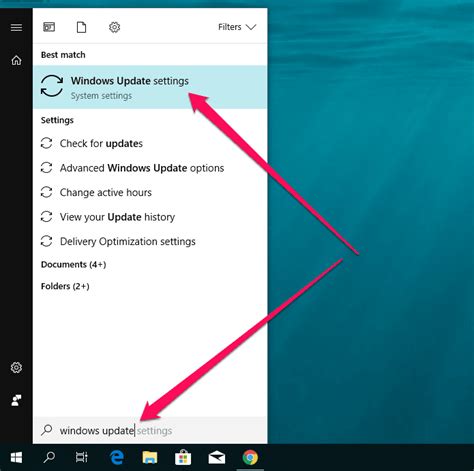Open the hamburger menu in the search panel
Image resolution: width=474 pixels, height=471 pixels.
(x=16, y=27)
